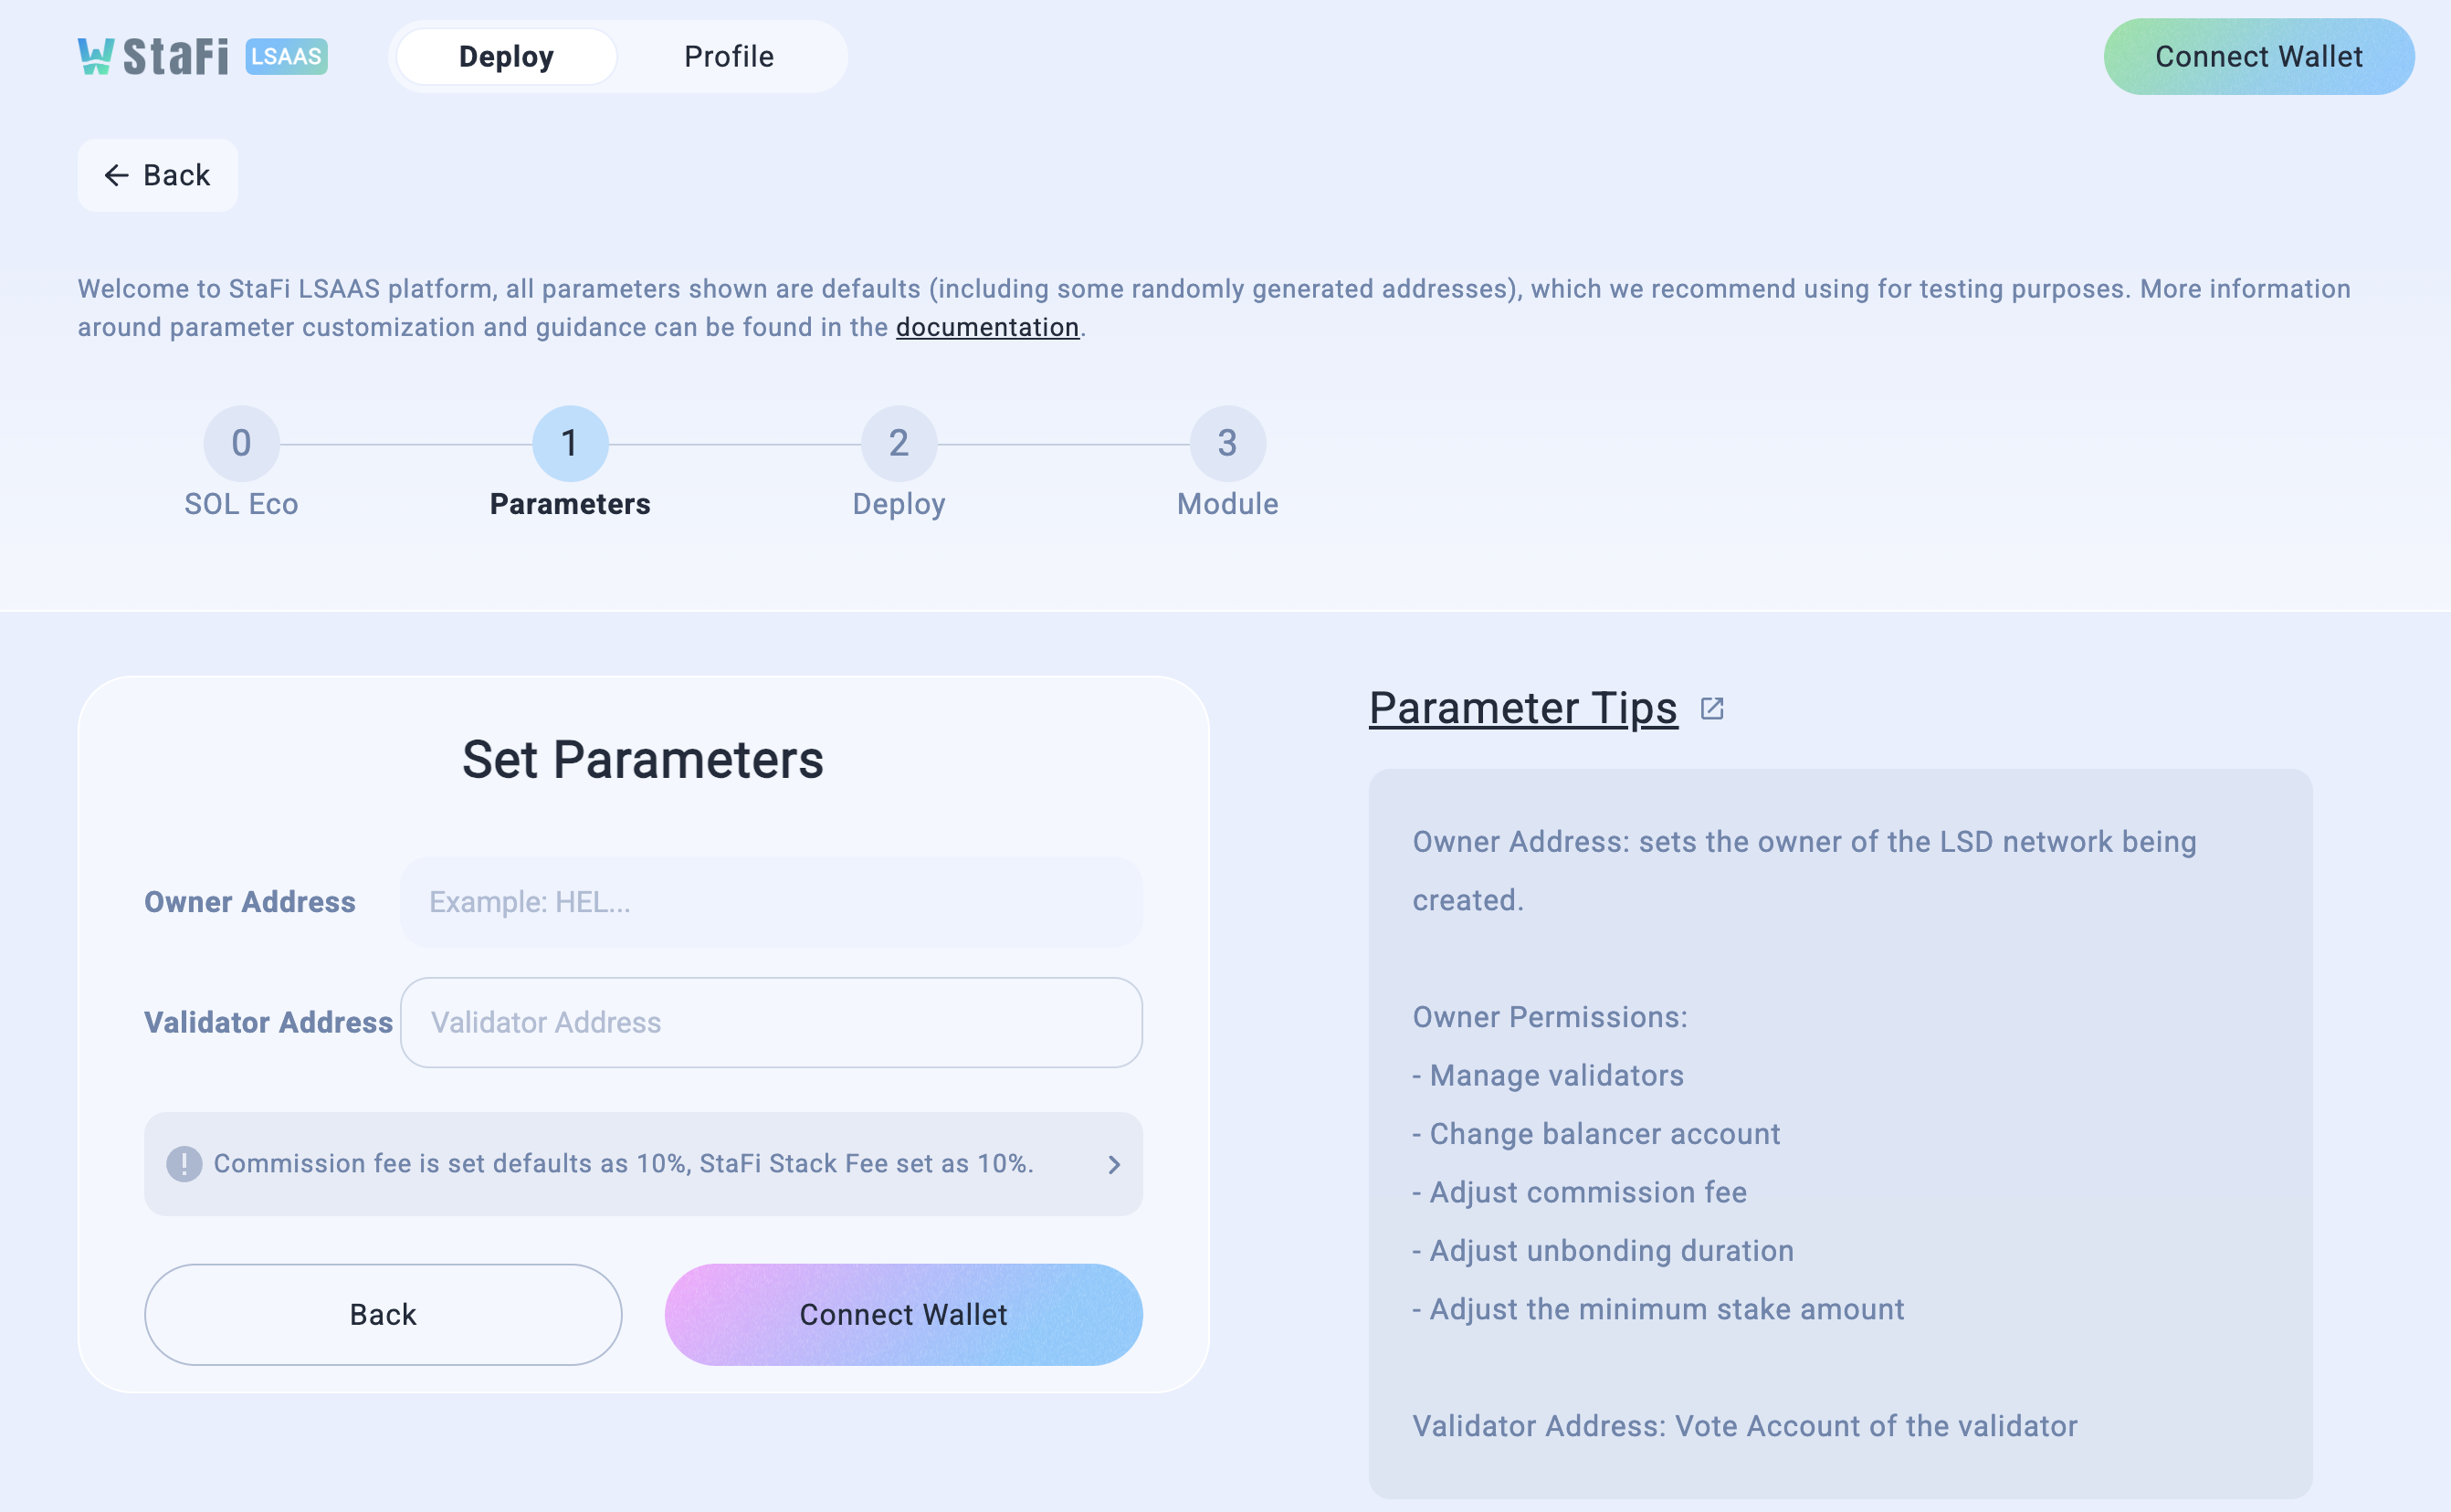2451x1512 pixels.
Task: Click the left arrow icon in the top Back button
Action: [x=117, y=175]
